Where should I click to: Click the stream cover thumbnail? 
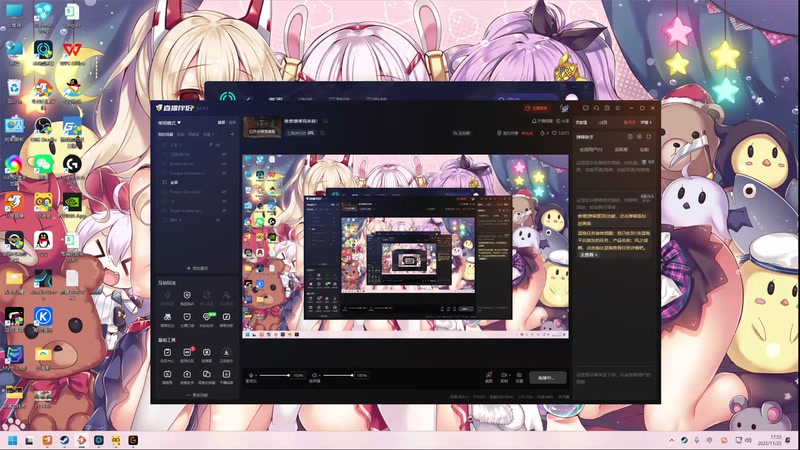[x=262, y=127]
